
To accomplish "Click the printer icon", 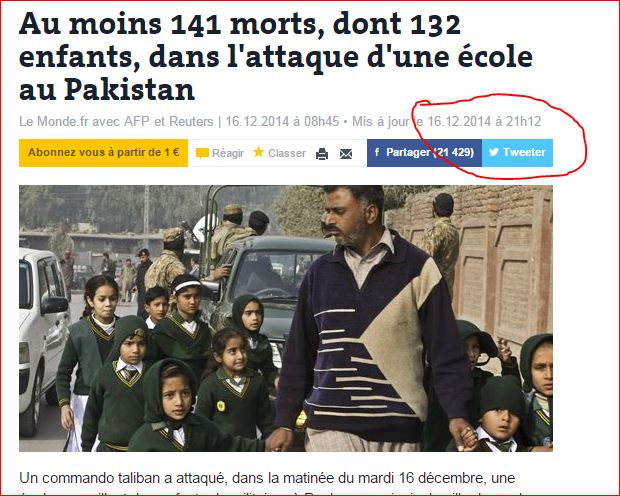I will pos(322,153).
